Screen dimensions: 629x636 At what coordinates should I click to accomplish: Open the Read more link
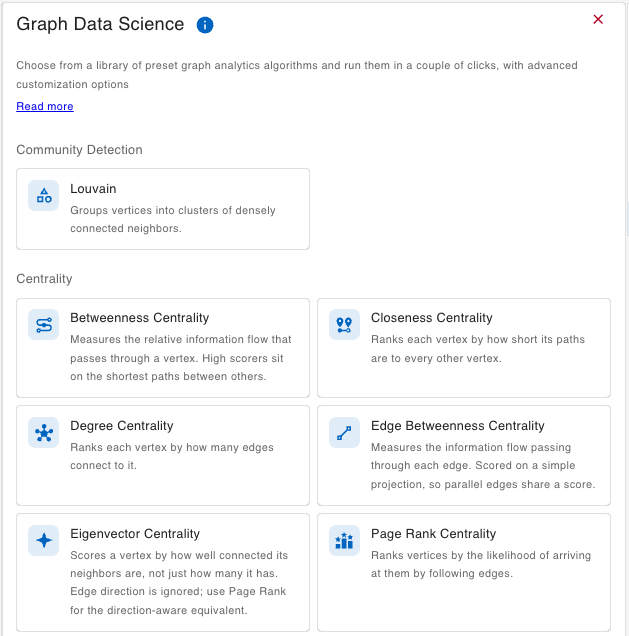(x=45, y=106)
